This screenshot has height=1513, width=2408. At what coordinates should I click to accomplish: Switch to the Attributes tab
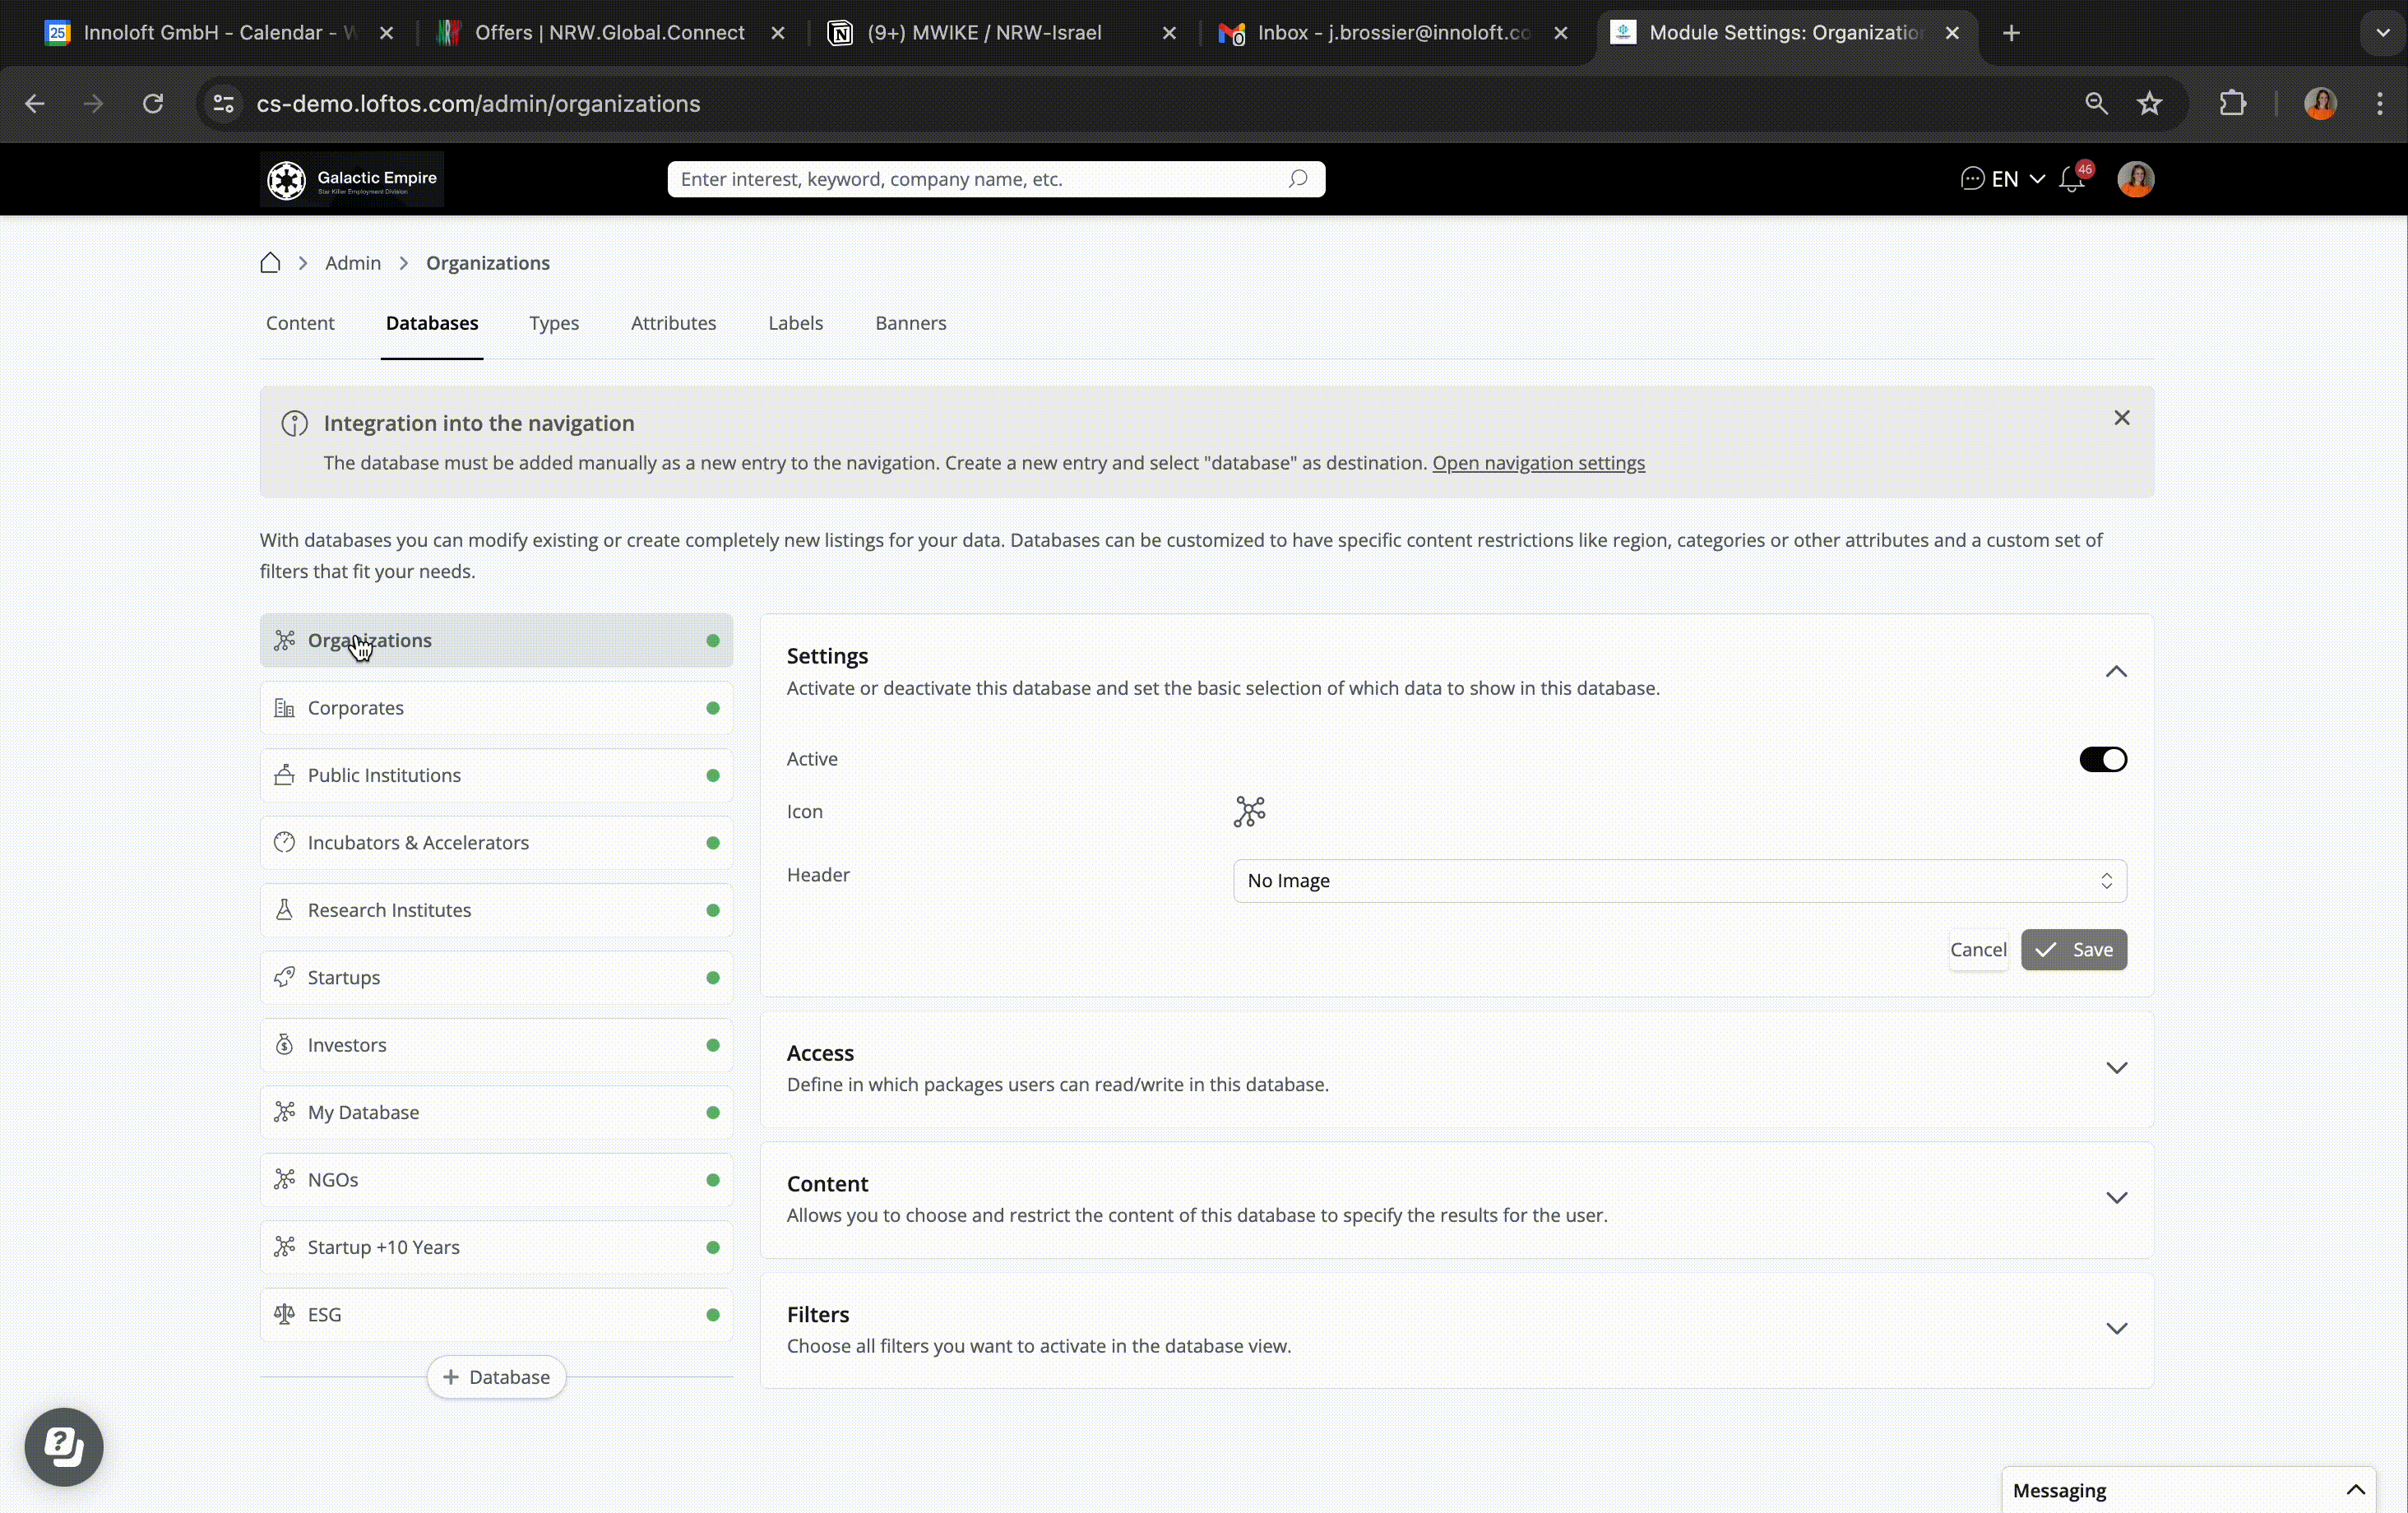tap(673, 323)
